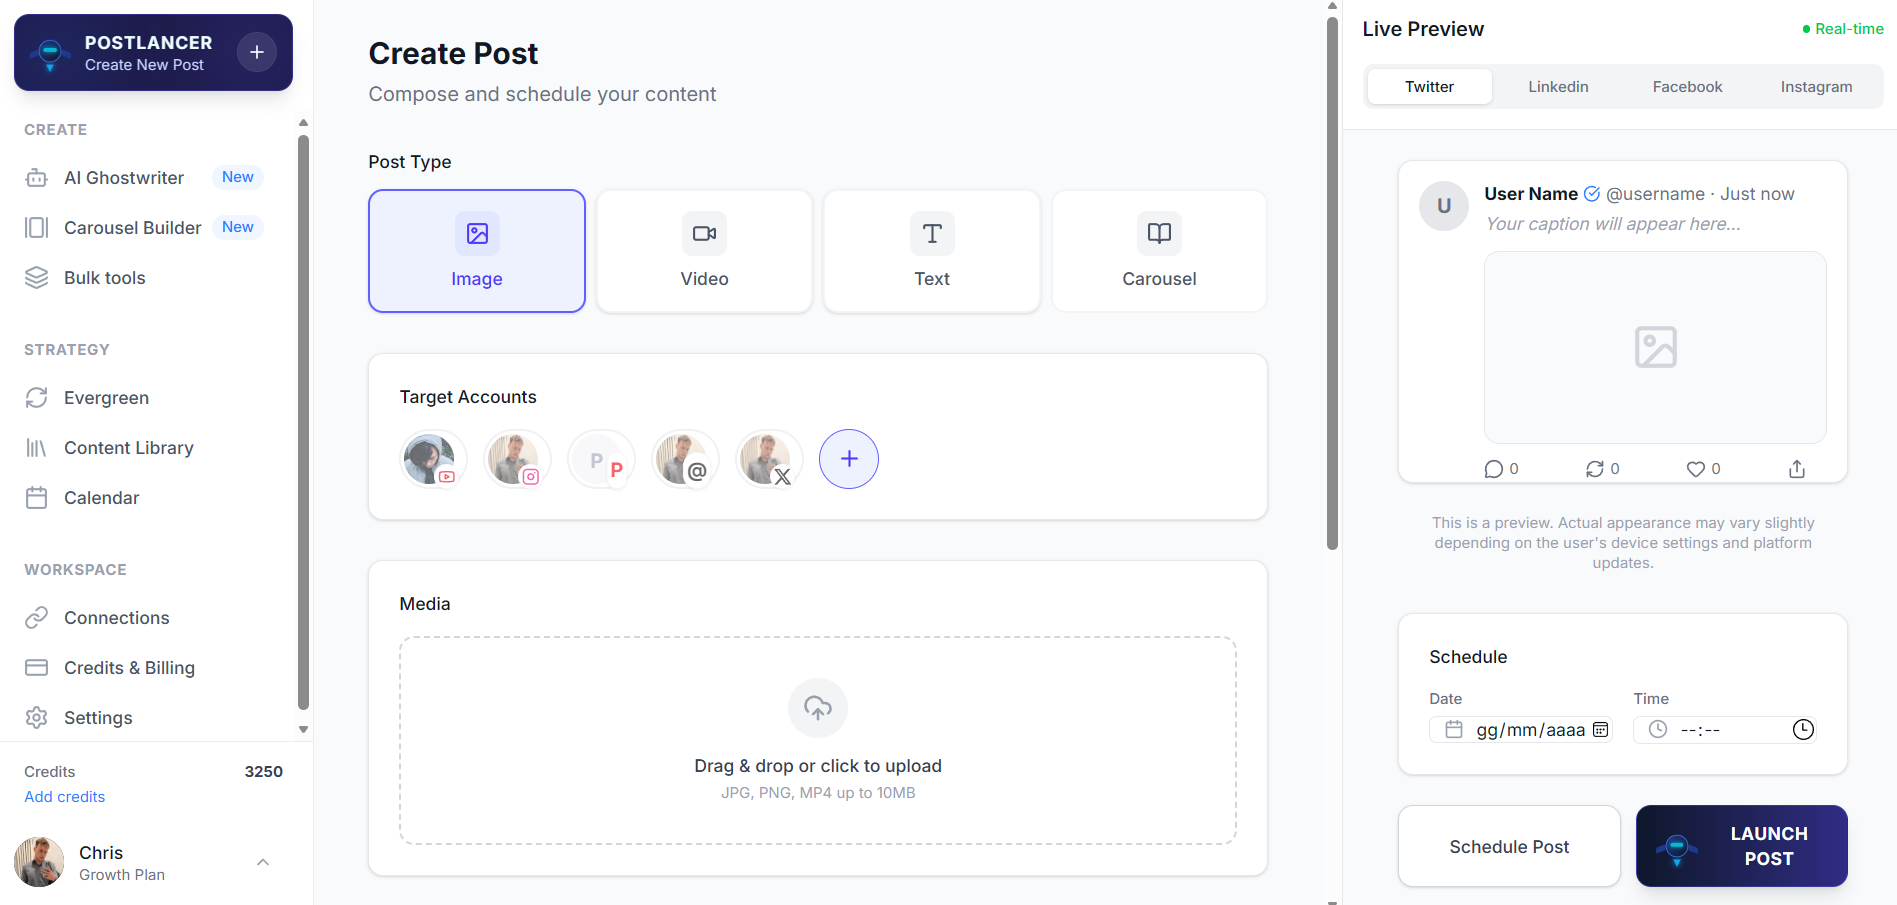Open the time picker in Schedule

coord(1803,729)
